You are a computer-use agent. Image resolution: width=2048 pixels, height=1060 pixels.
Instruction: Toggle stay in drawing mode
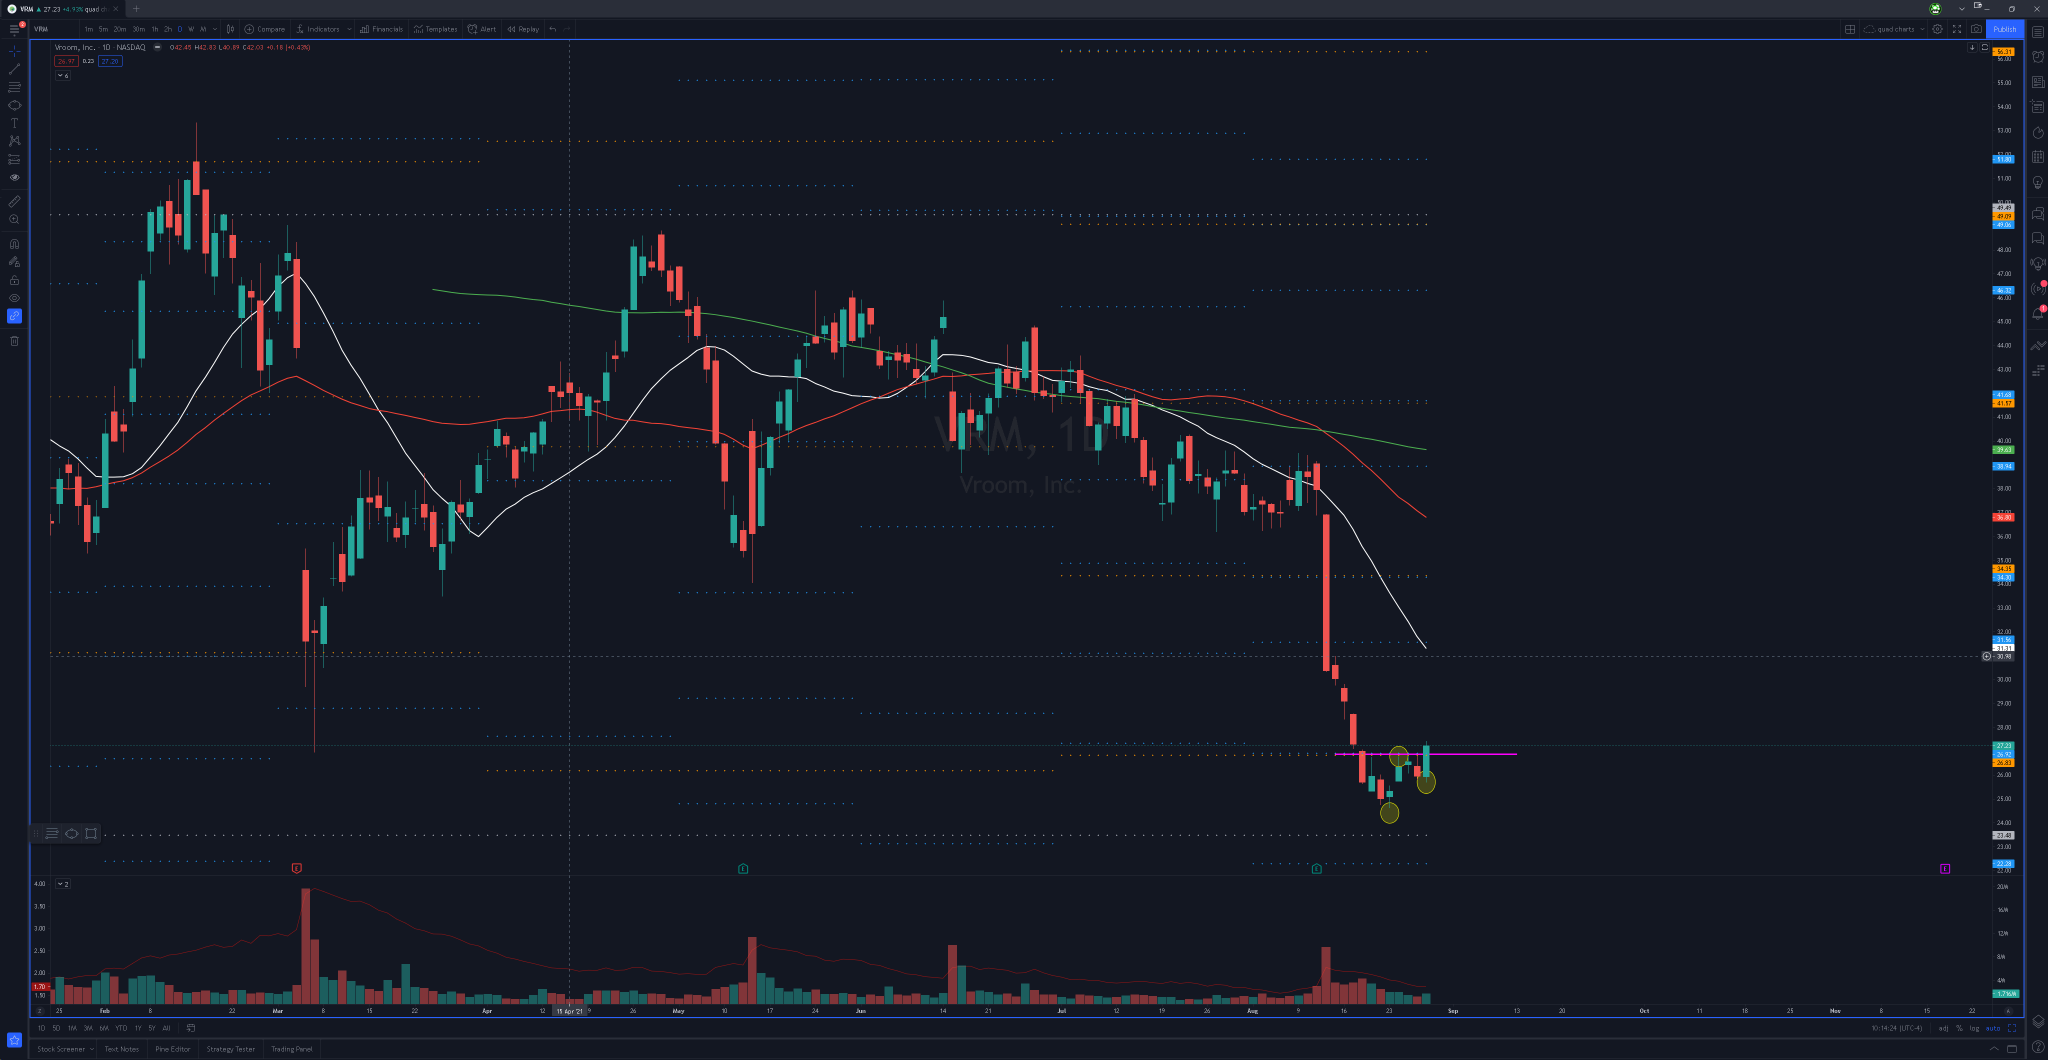14,262
